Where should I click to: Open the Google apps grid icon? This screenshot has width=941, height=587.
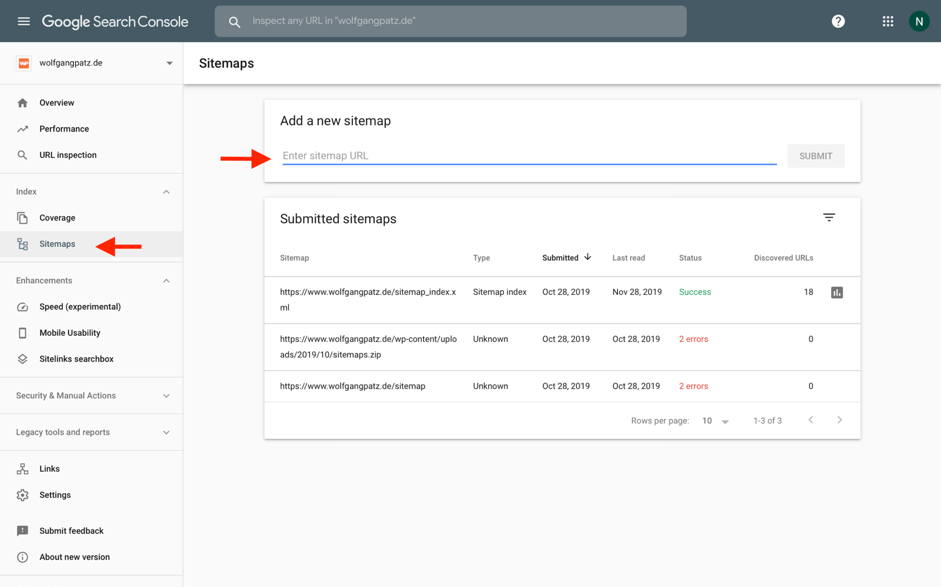pos(888,22)
